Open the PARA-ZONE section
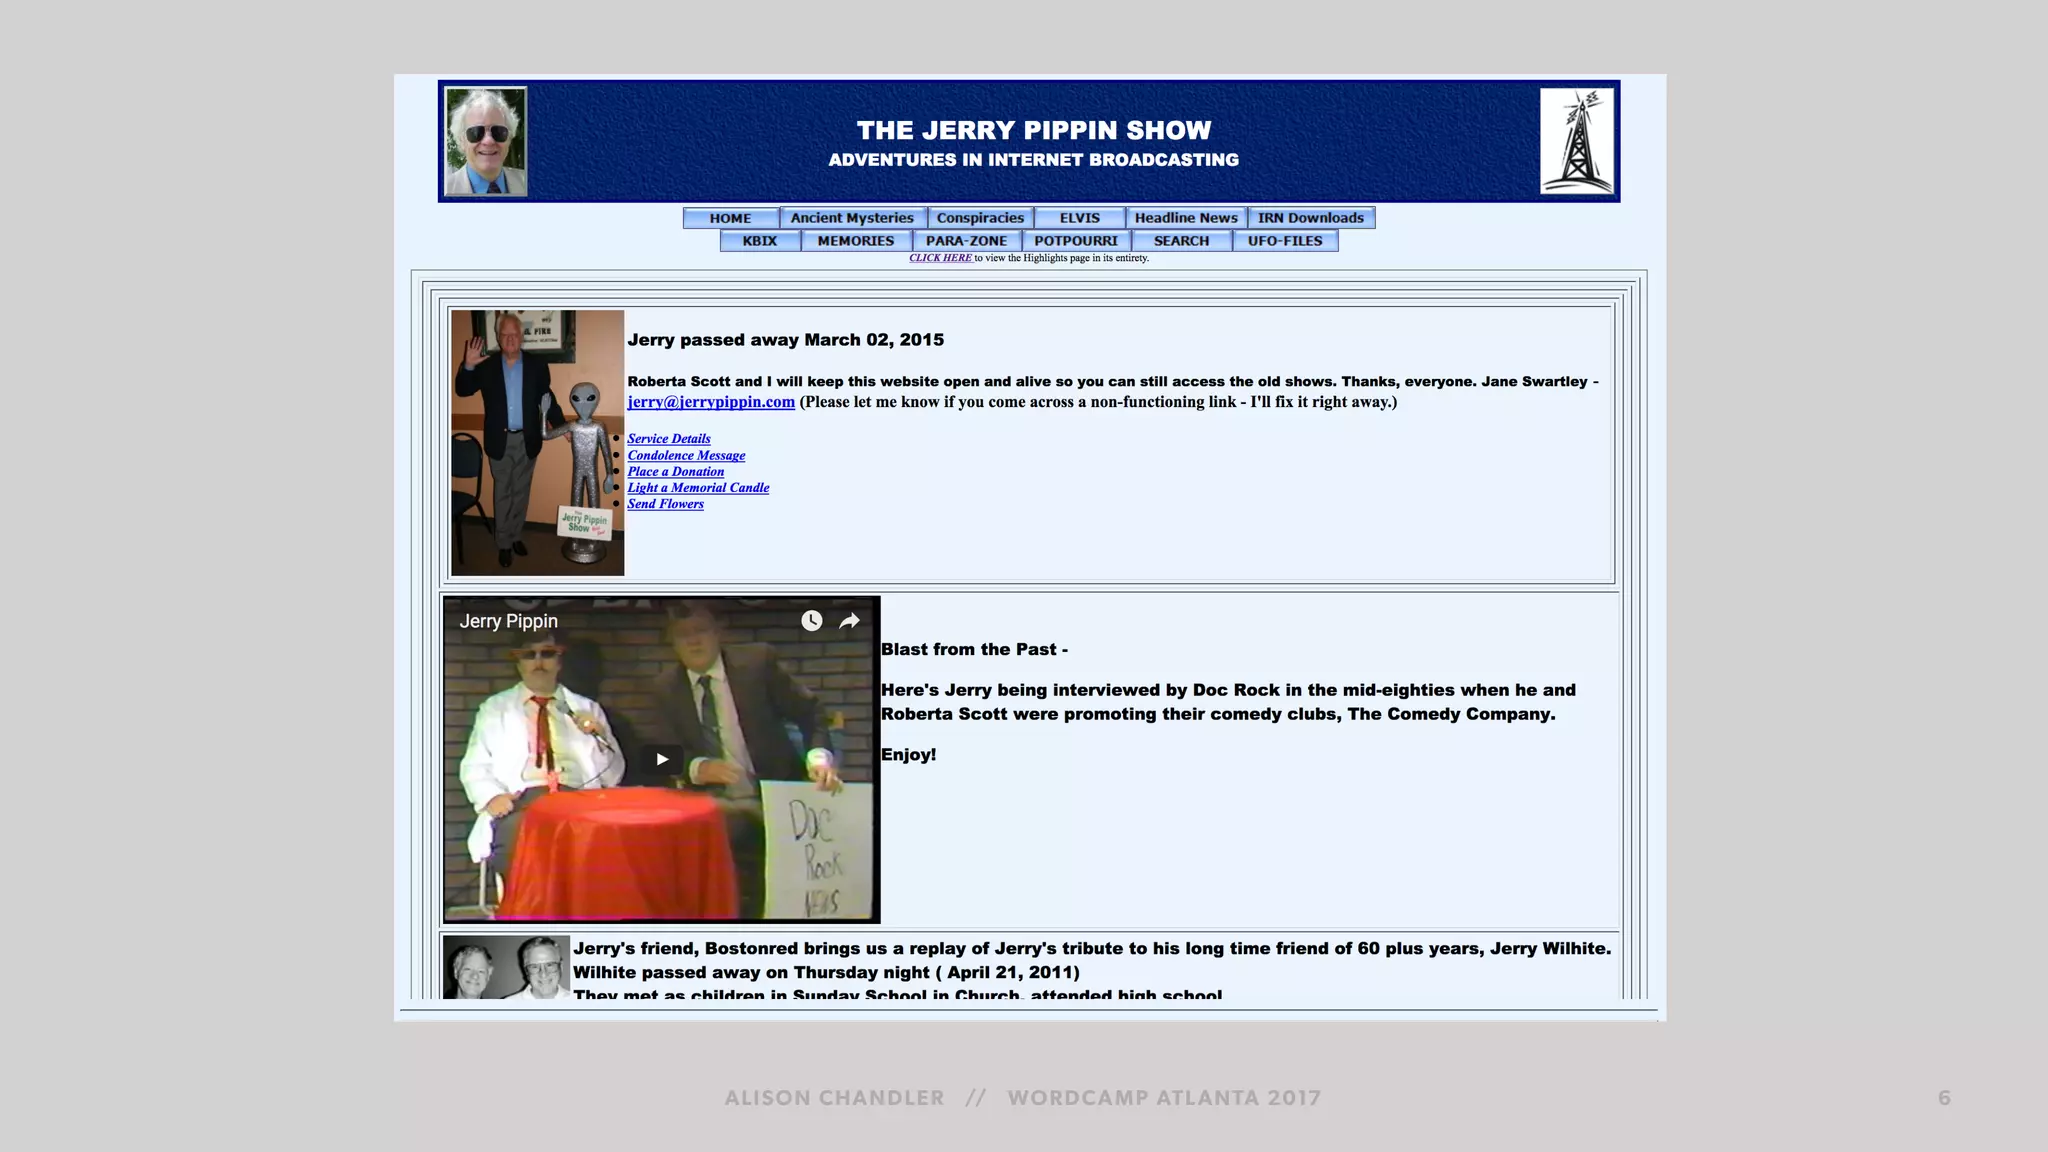Screen dimensions: 2048x1152 966,241
